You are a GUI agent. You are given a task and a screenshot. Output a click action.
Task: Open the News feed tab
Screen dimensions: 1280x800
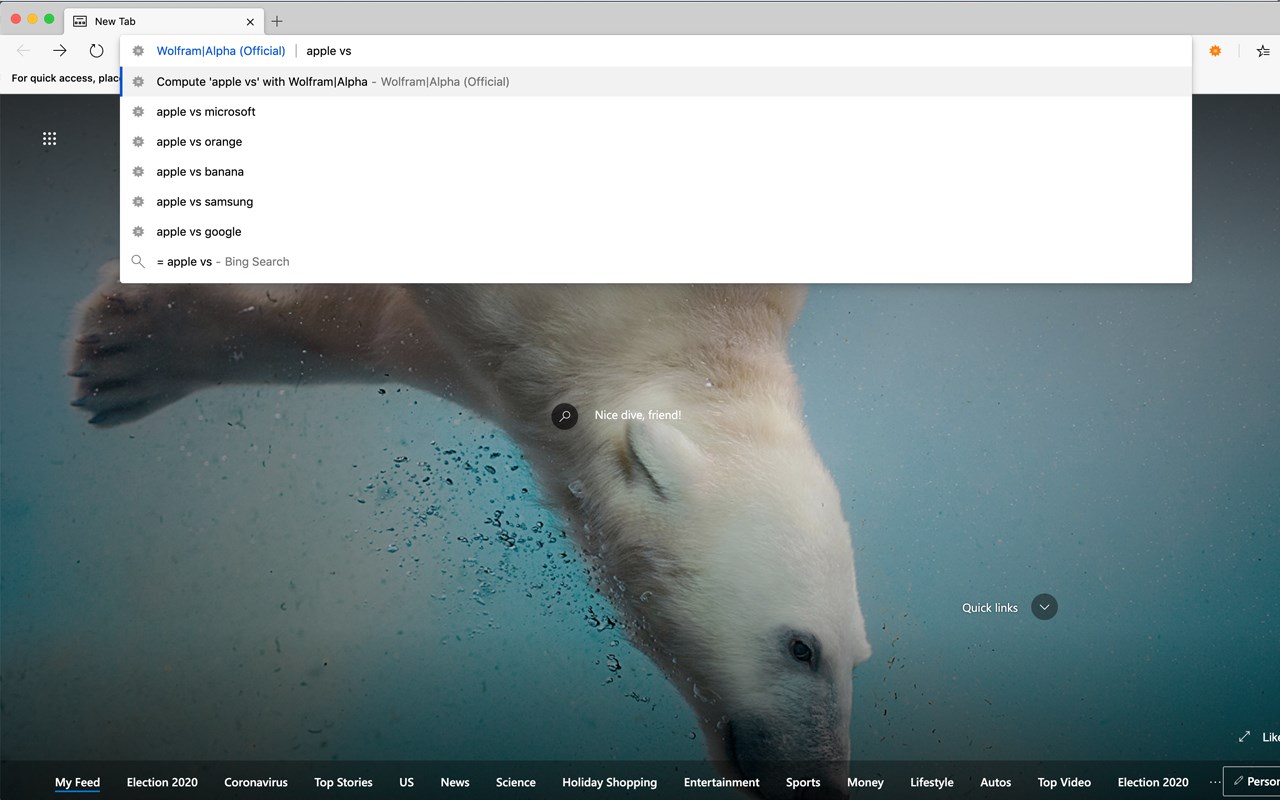pyautogui.click(x=455, y=782)
